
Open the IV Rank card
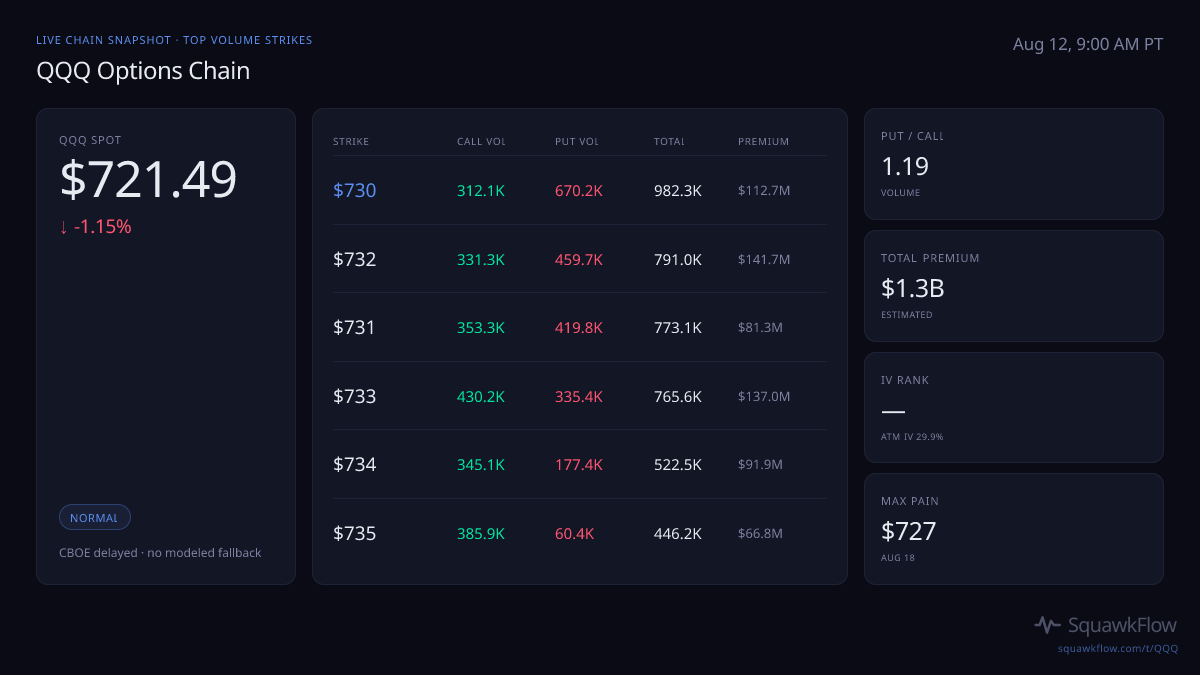point(1014,407)
